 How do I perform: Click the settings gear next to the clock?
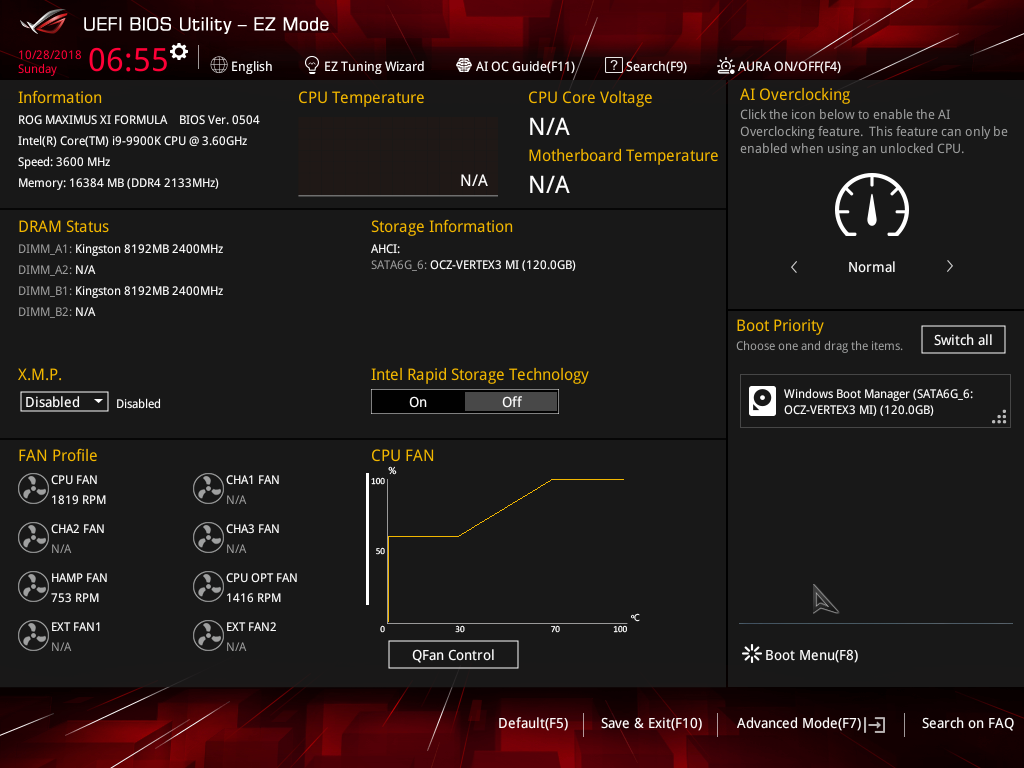pyautogui.click(x=179, y=52)
